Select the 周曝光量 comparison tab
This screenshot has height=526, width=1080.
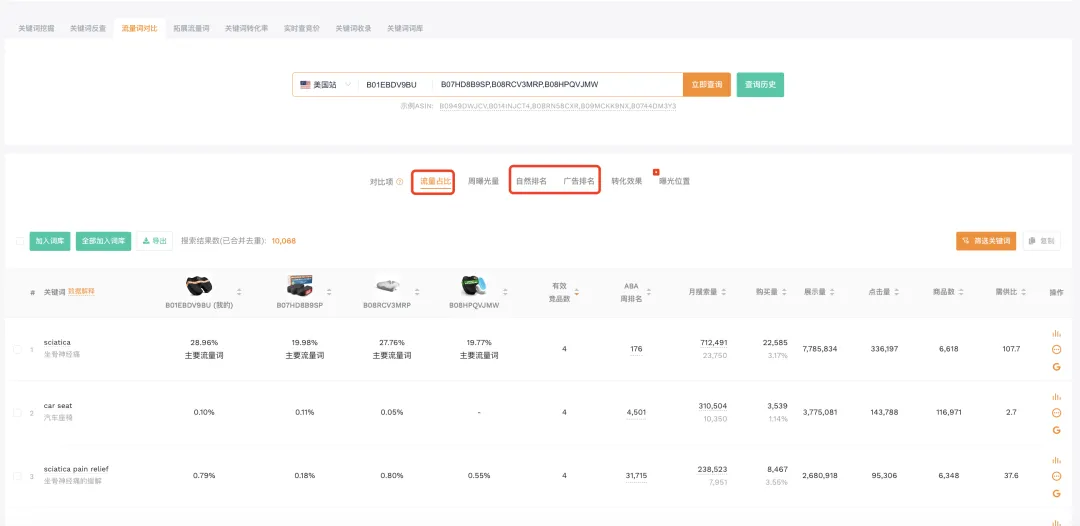[483, 182]
